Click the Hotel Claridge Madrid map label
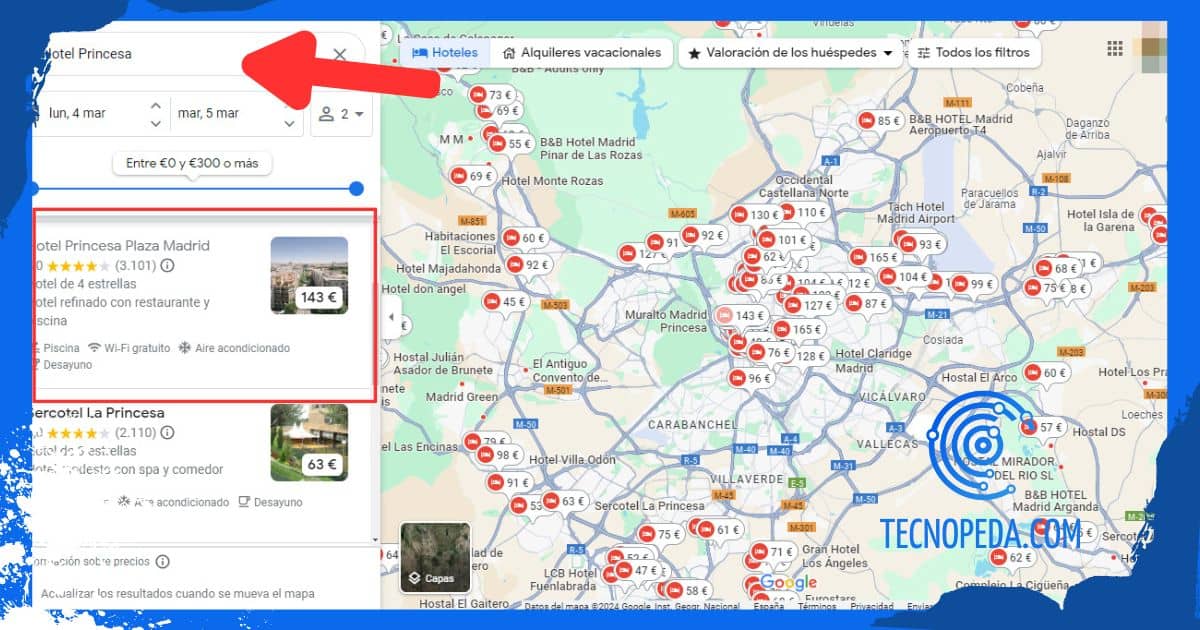 tap(874, 361)
